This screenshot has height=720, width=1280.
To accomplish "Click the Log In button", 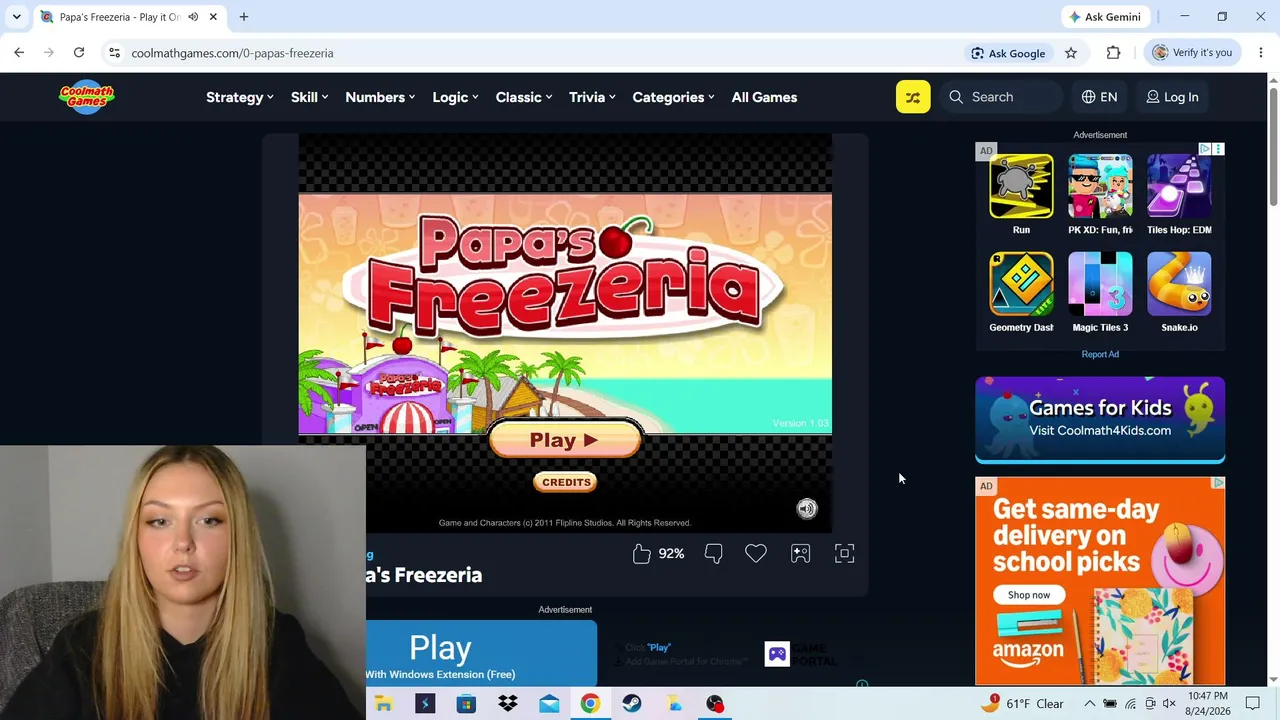I will (1172, 97).
